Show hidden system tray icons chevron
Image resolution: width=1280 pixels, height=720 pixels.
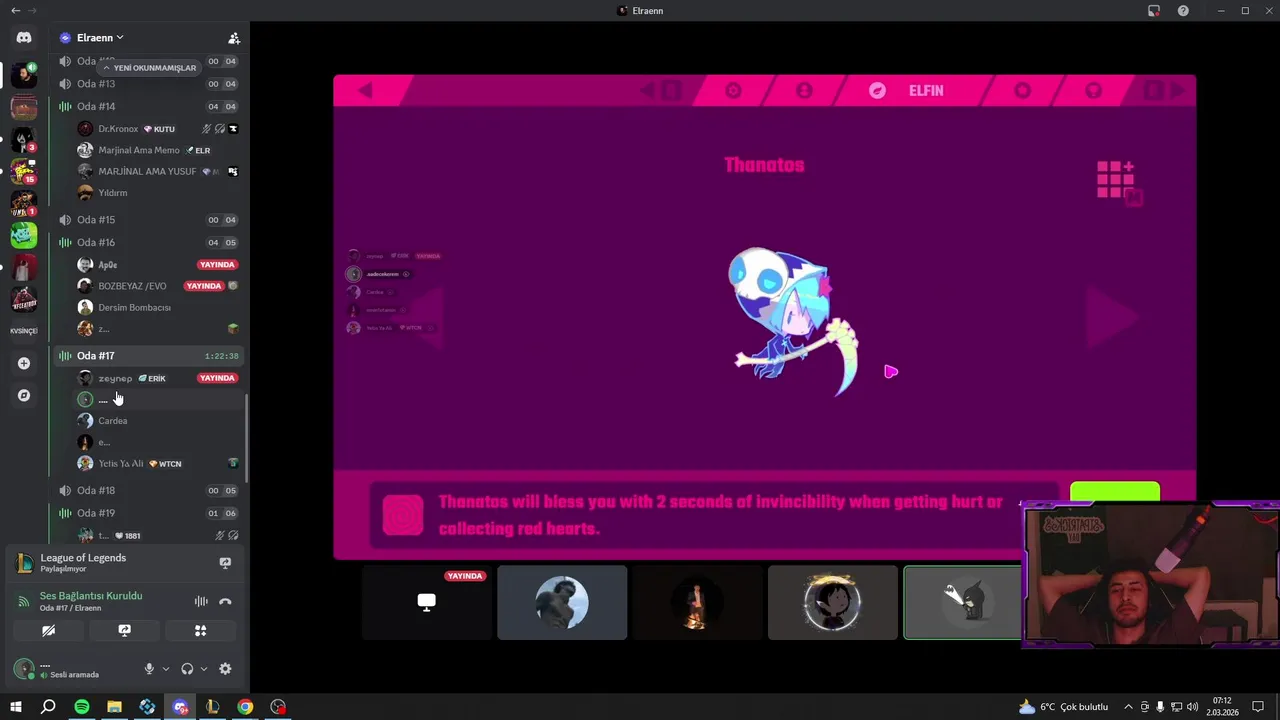(x=1128, y=707)
